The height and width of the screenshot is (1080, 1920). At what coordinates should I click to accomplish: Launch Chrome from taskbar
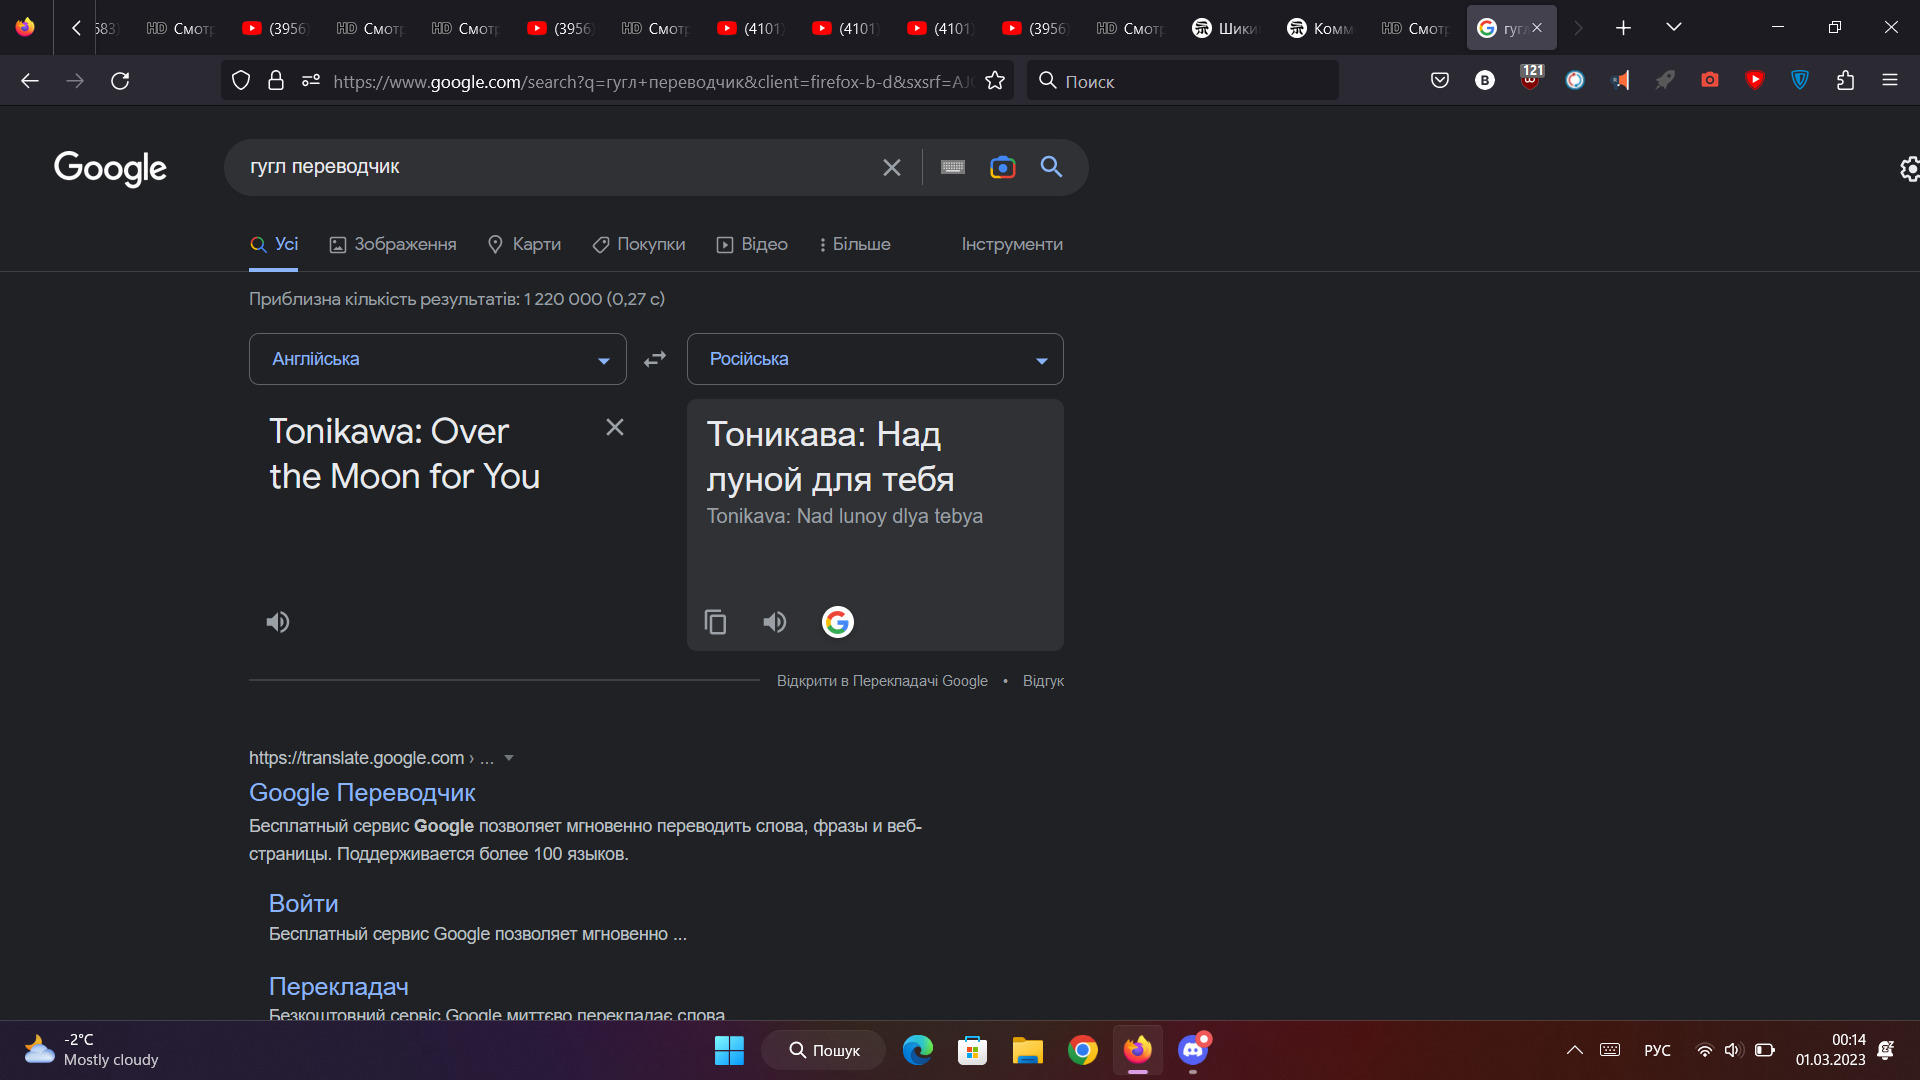click(1082, 1050)
